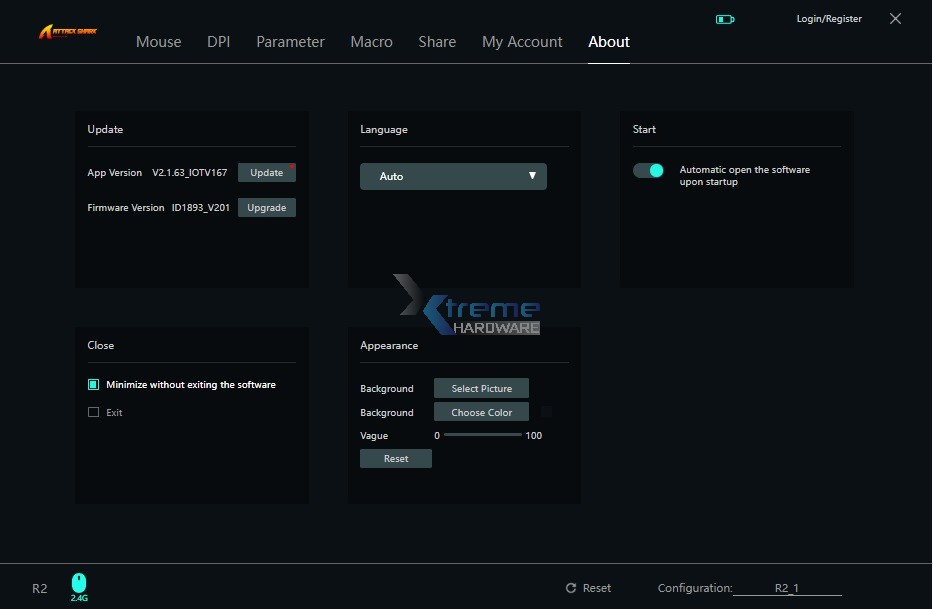The image size is (933, 609).
Task: Click the circular reset arrow icon
Action: tap(570, 588)
